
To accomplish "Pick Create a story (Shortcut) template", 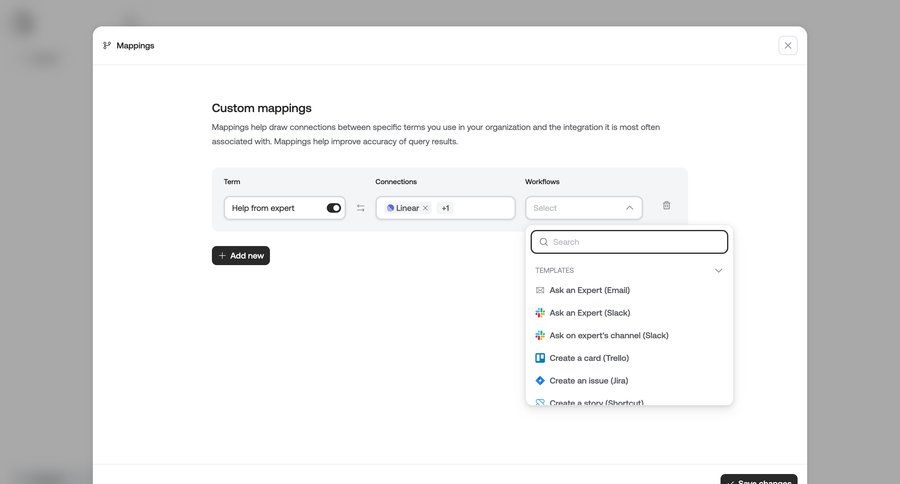I will click(629, 401).
